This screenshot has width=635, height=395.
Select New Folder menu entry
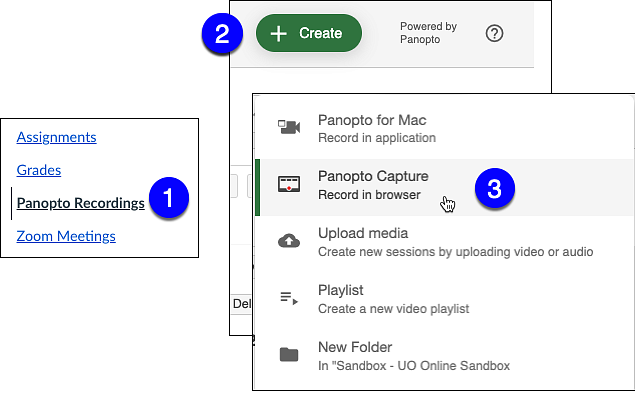coord(443,357)
